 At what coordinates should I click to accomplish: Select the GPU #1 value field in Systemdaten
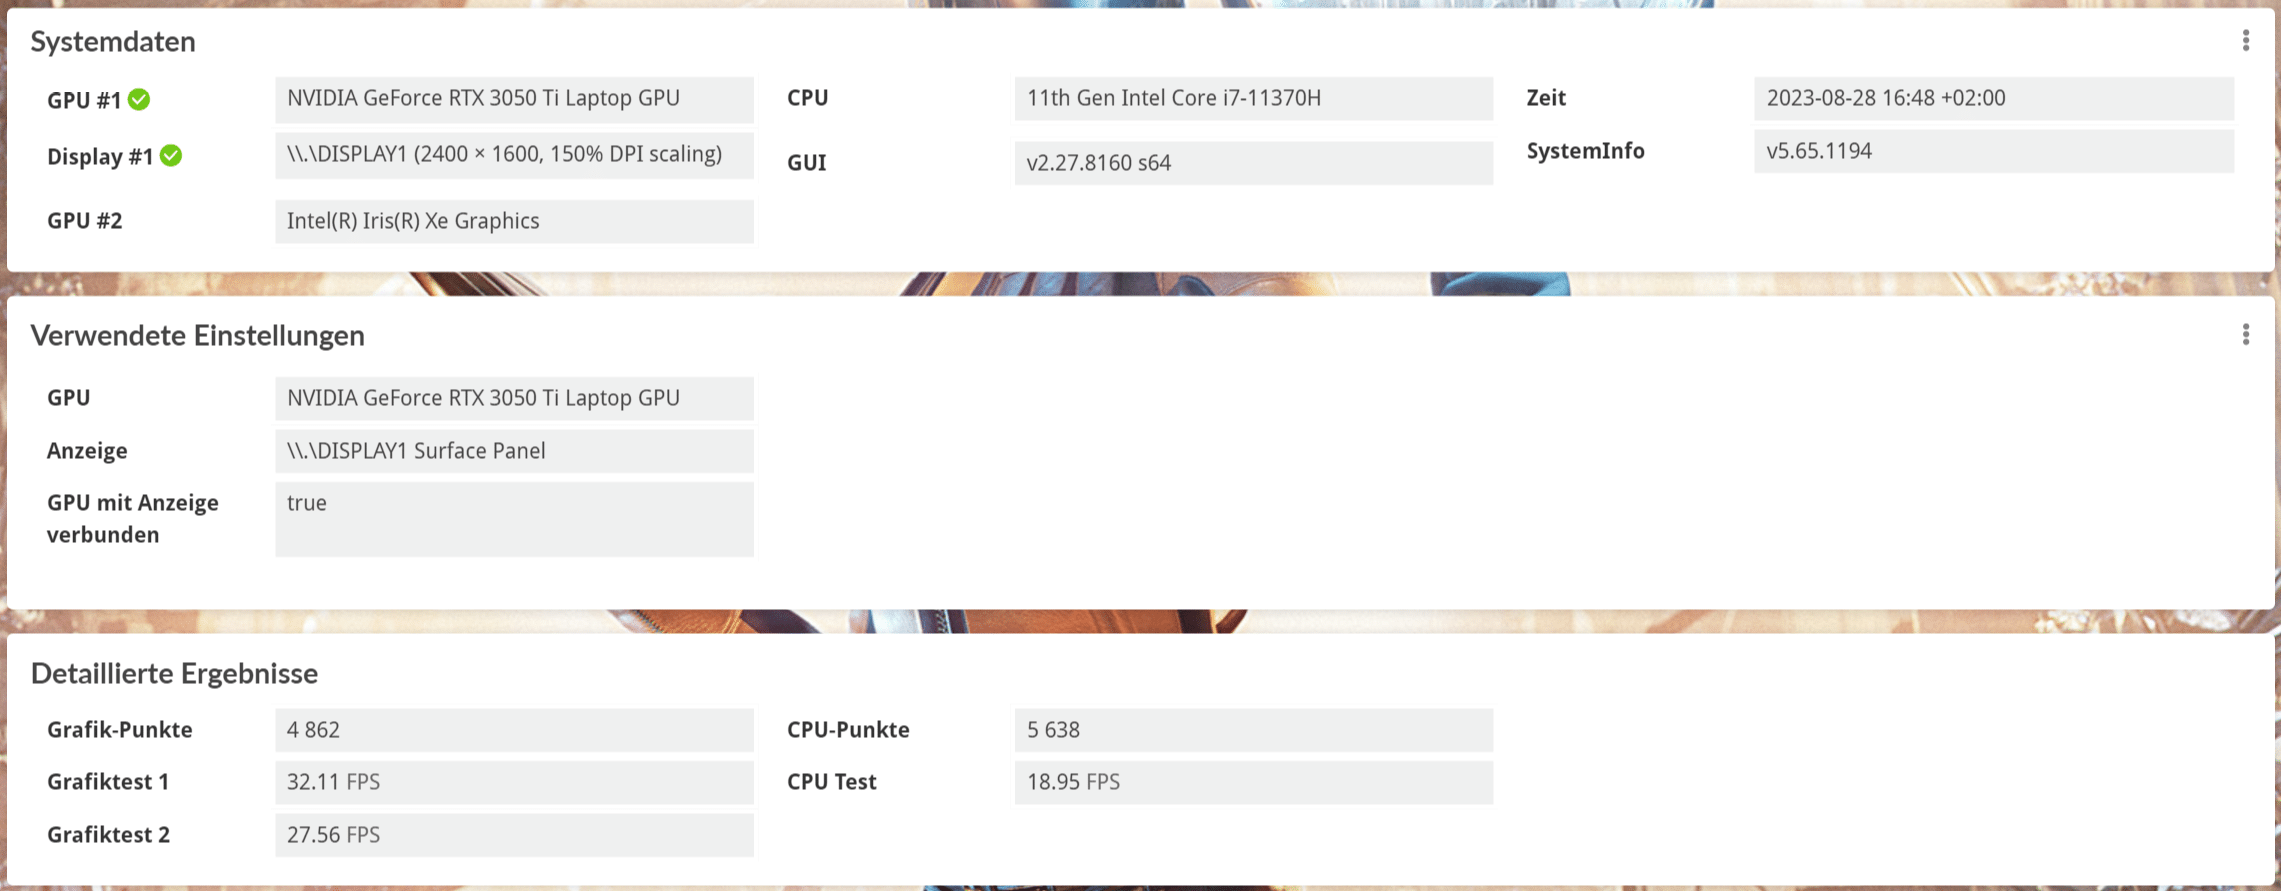pyautogui.click(x=514, y=99)
